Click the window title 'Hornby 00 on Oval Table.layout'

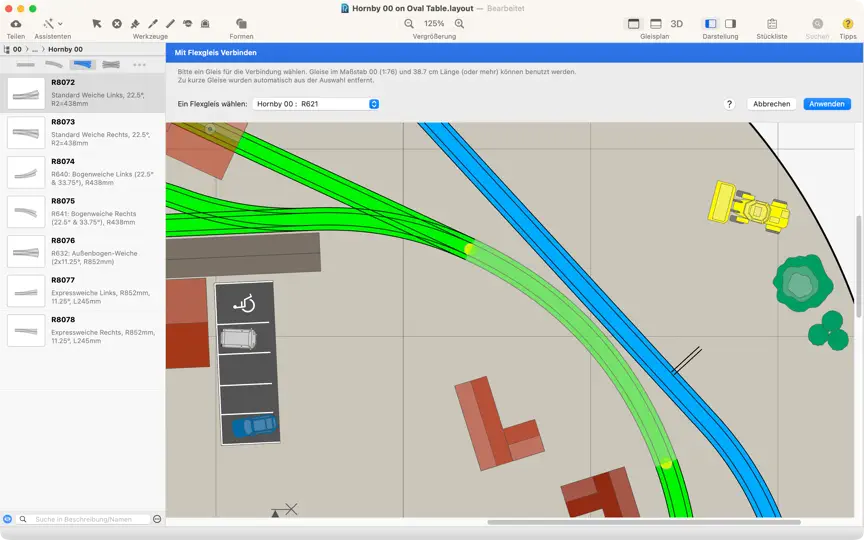pyautogui.click(x=413, y=8)
